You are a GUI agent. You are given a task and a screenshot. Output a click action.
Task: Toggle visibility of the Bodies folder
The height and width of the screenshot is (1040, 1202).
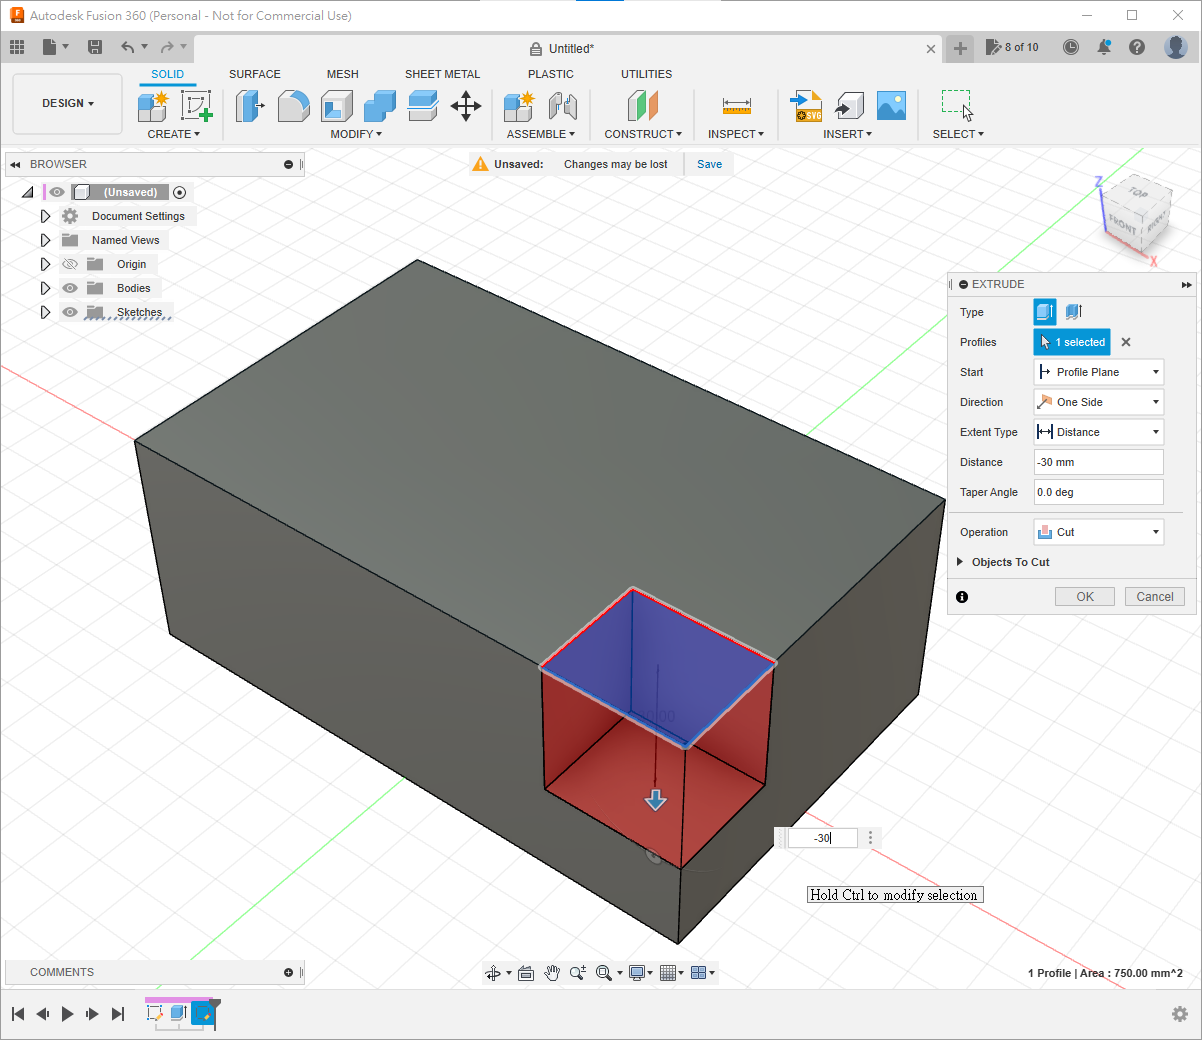(70, 288)
